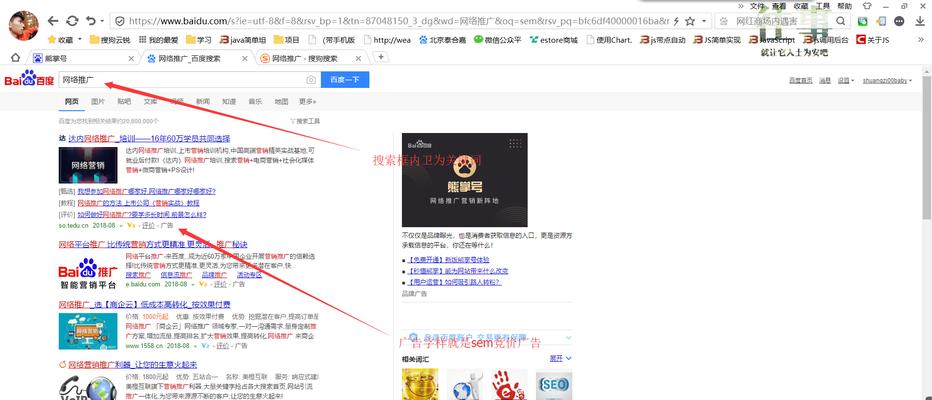Open the estore商城 bookmark

tap(553, 40)
